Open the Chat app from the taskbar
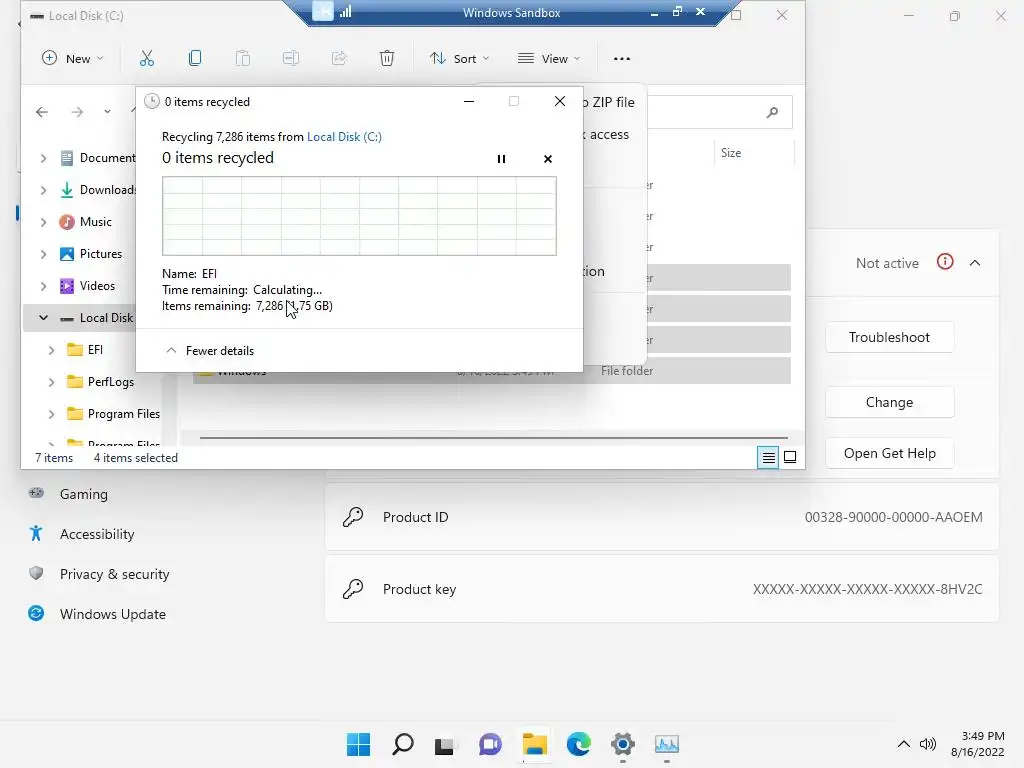This screenshot has height=768, width=1024. pyautogui.click(x=490, y=744)
